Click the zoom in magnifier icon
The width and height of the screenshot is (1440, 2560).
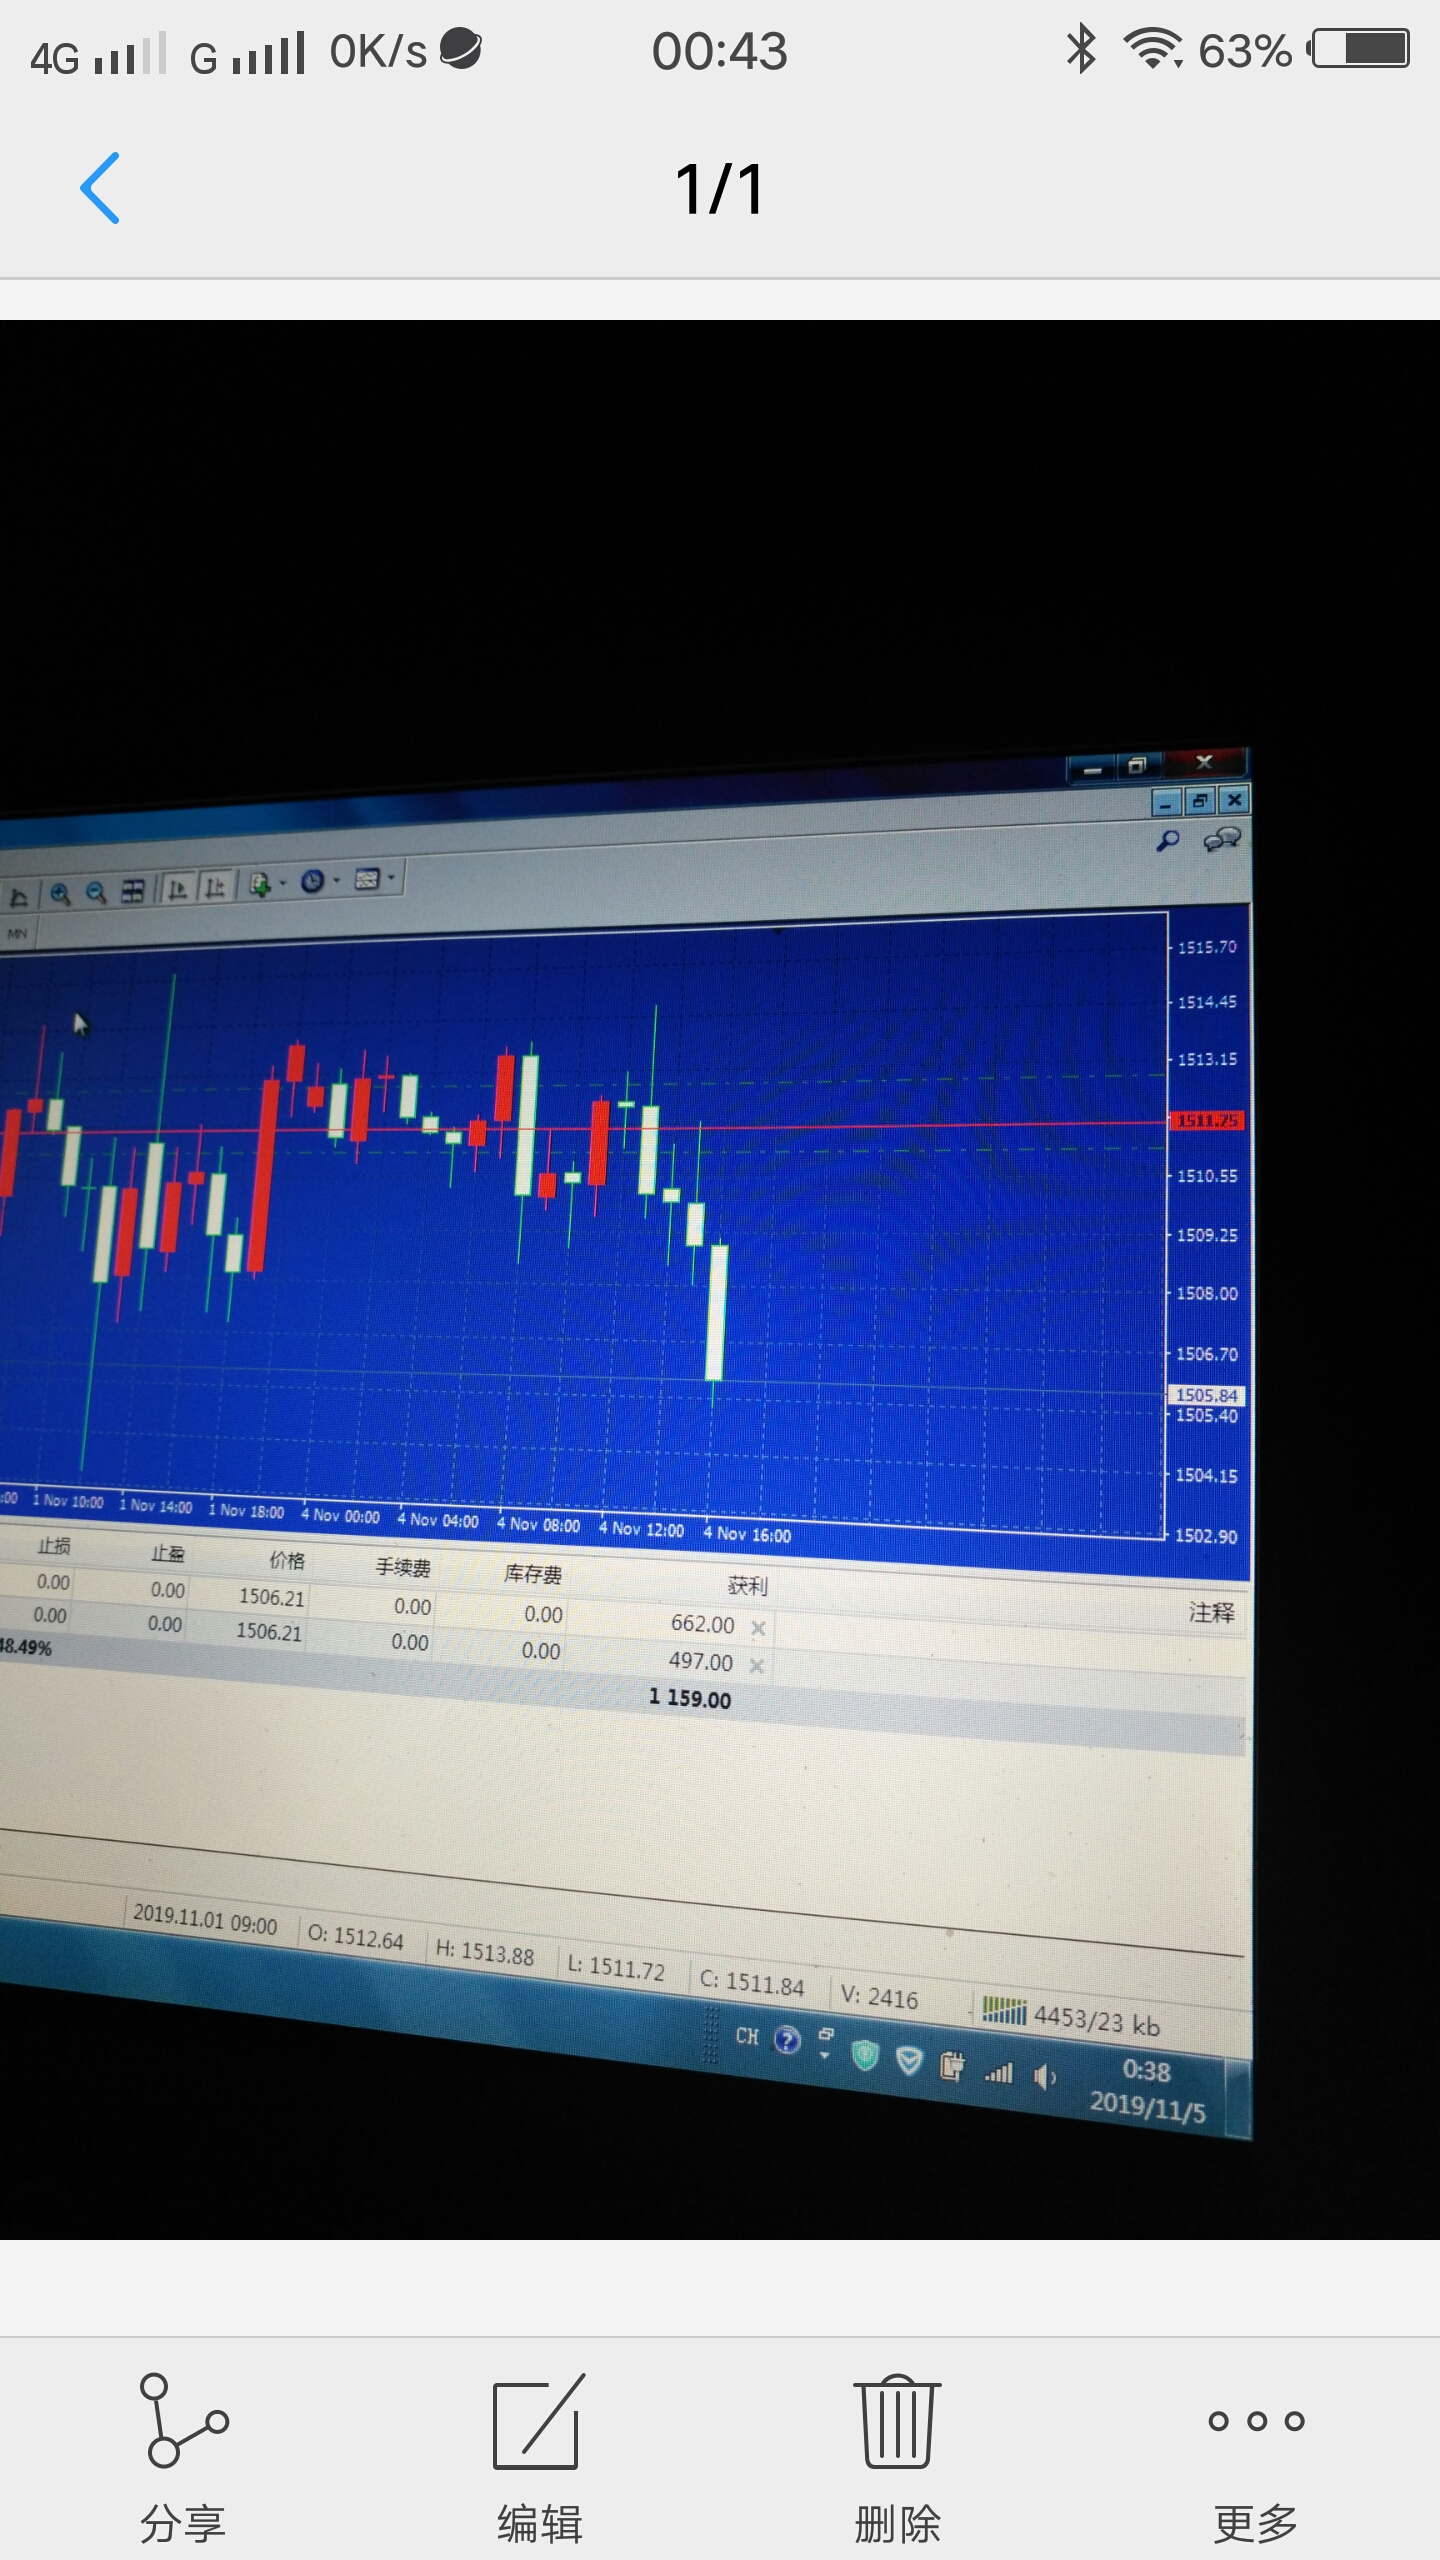60,893
